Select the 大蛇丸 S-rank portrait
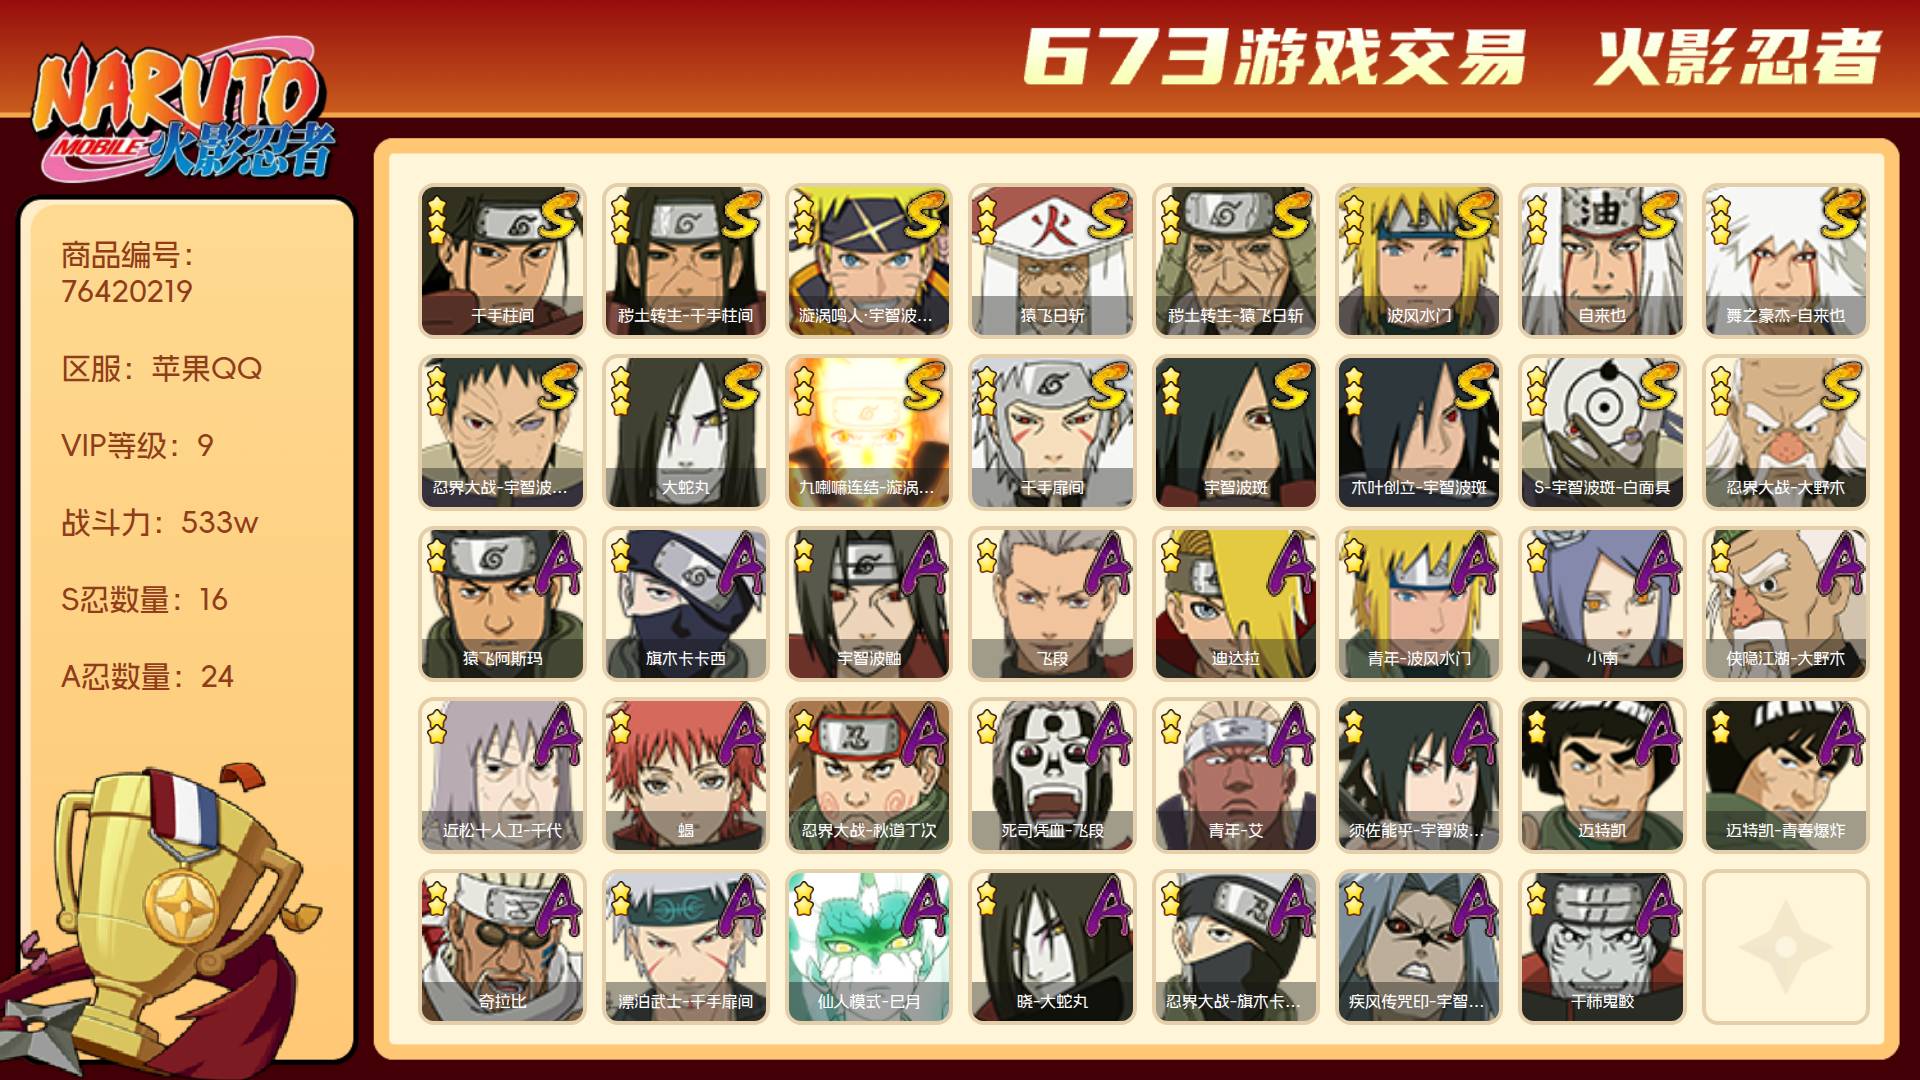The height and width of the screenshot is (1080, 1920). click(685, 433)
